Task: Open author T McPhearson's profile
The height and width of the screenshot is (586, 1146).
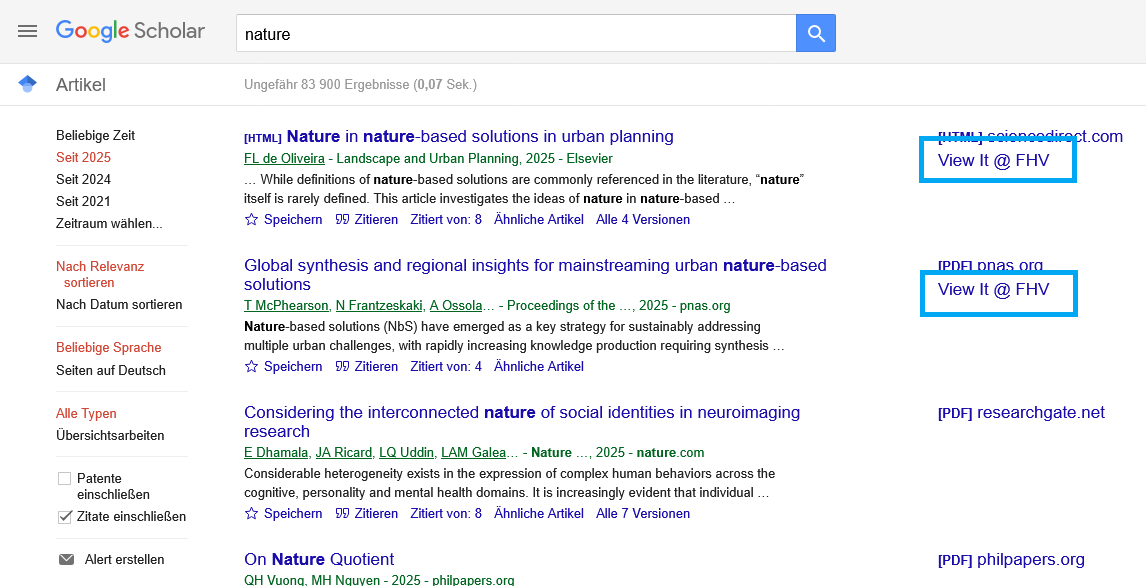Action: (286, 306)
